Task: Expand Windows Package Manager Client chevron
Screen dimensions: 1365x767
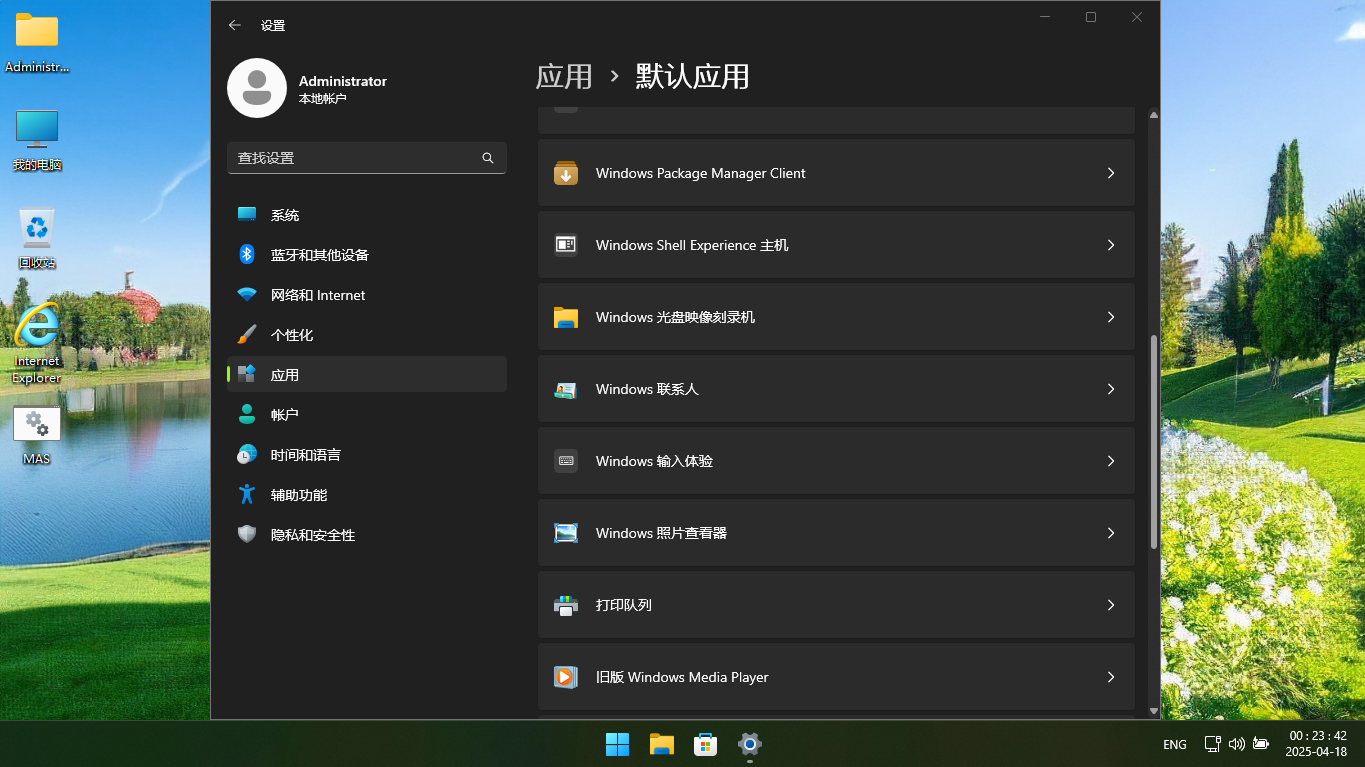Action: pos(1111,173)
